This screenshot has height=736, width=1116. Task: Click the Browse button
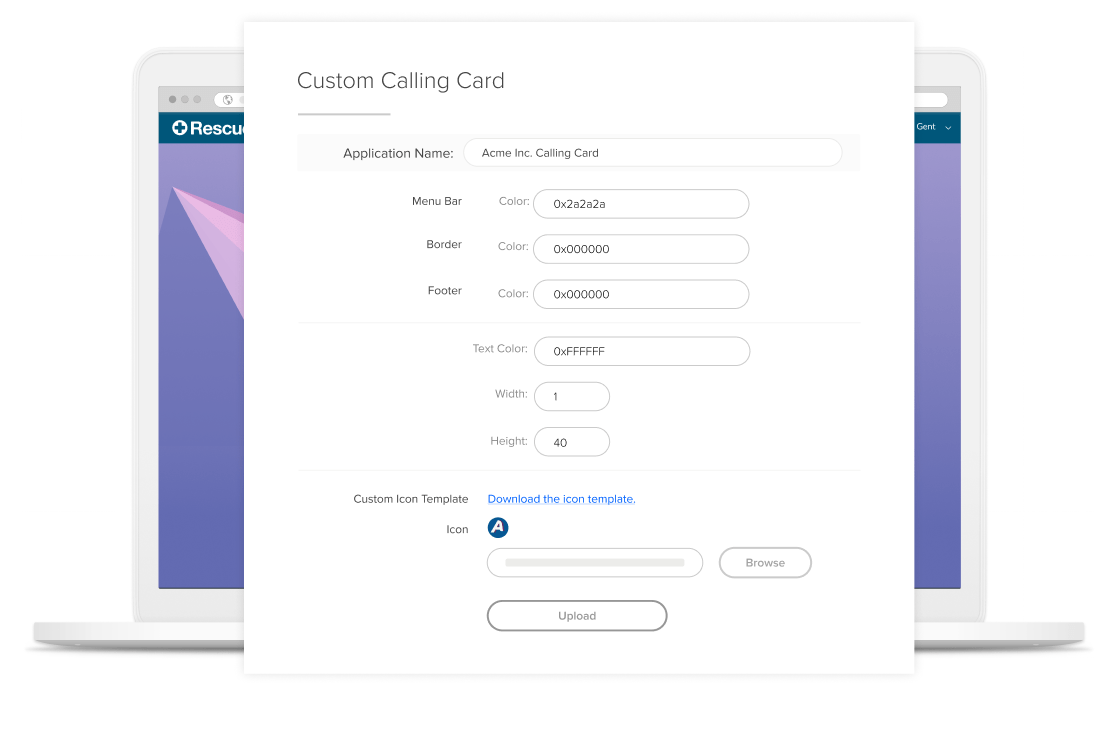765,562
